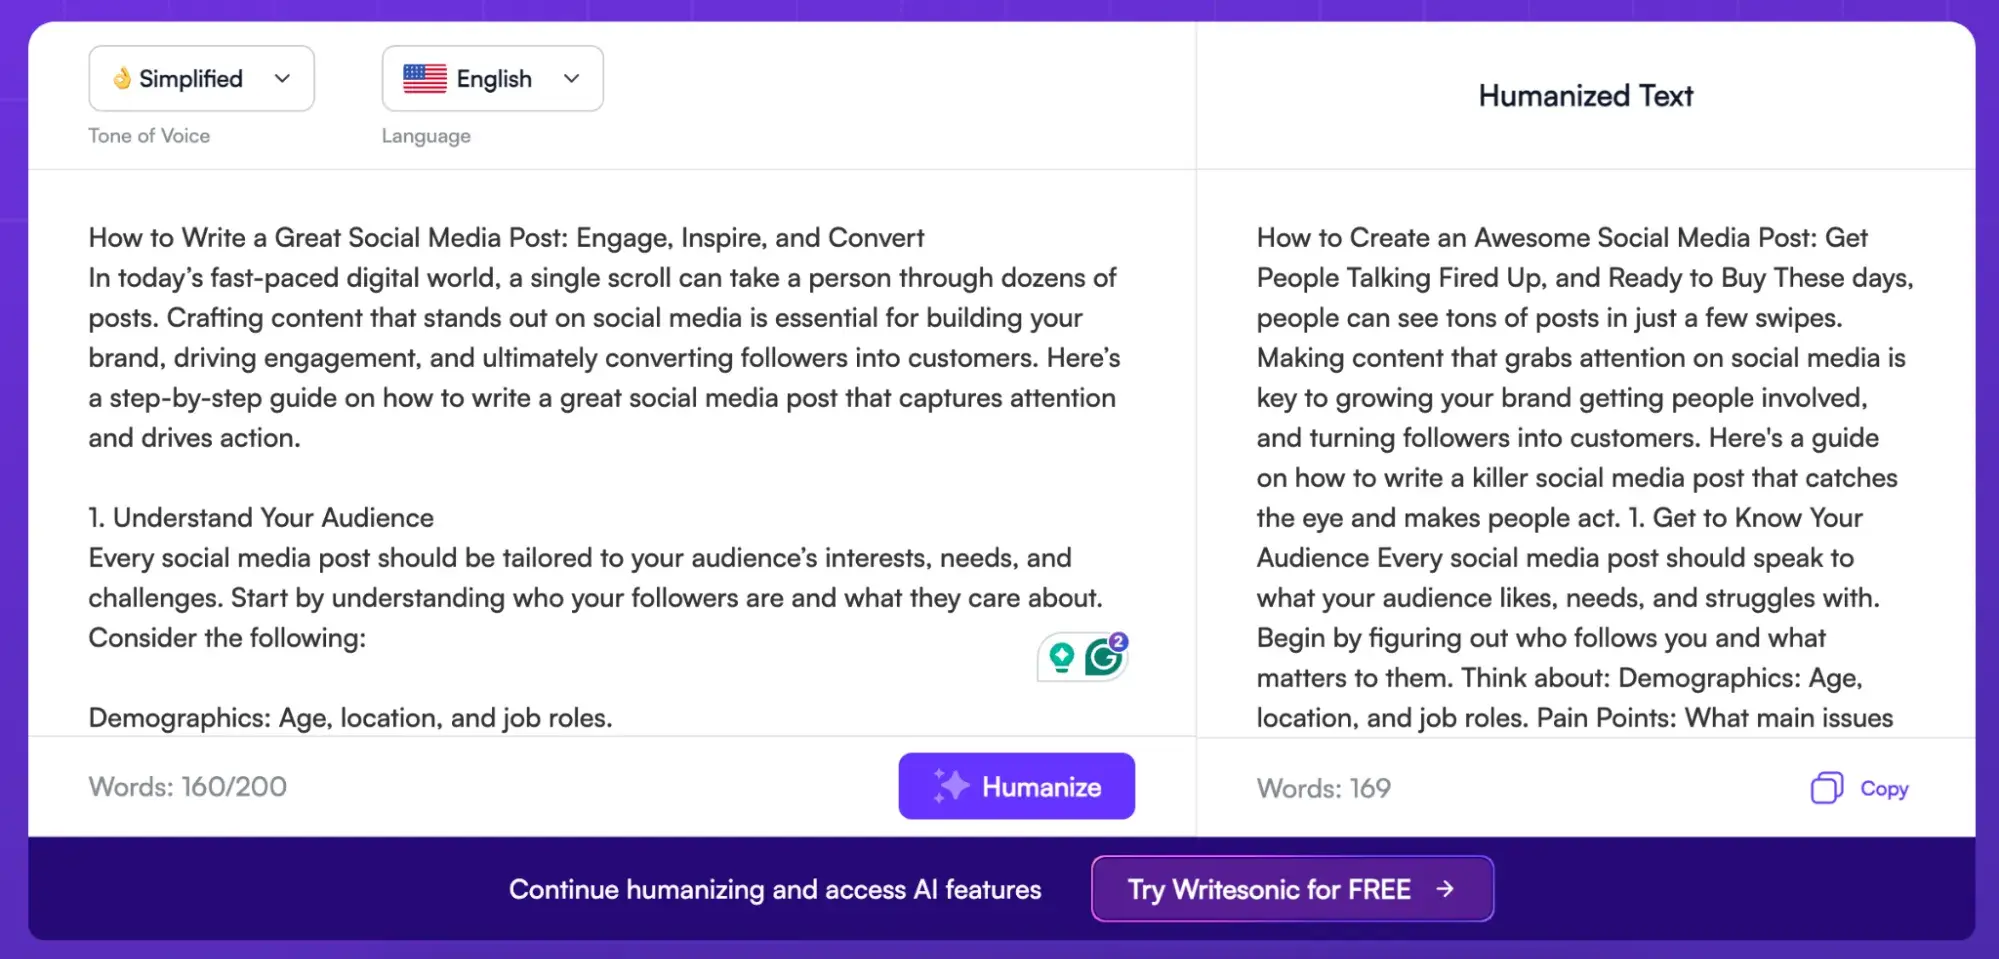The image size is (1999, 959).
Task: Click the Words: 160/200 counter
Action: pyautogui.click(x=188, y=787)
